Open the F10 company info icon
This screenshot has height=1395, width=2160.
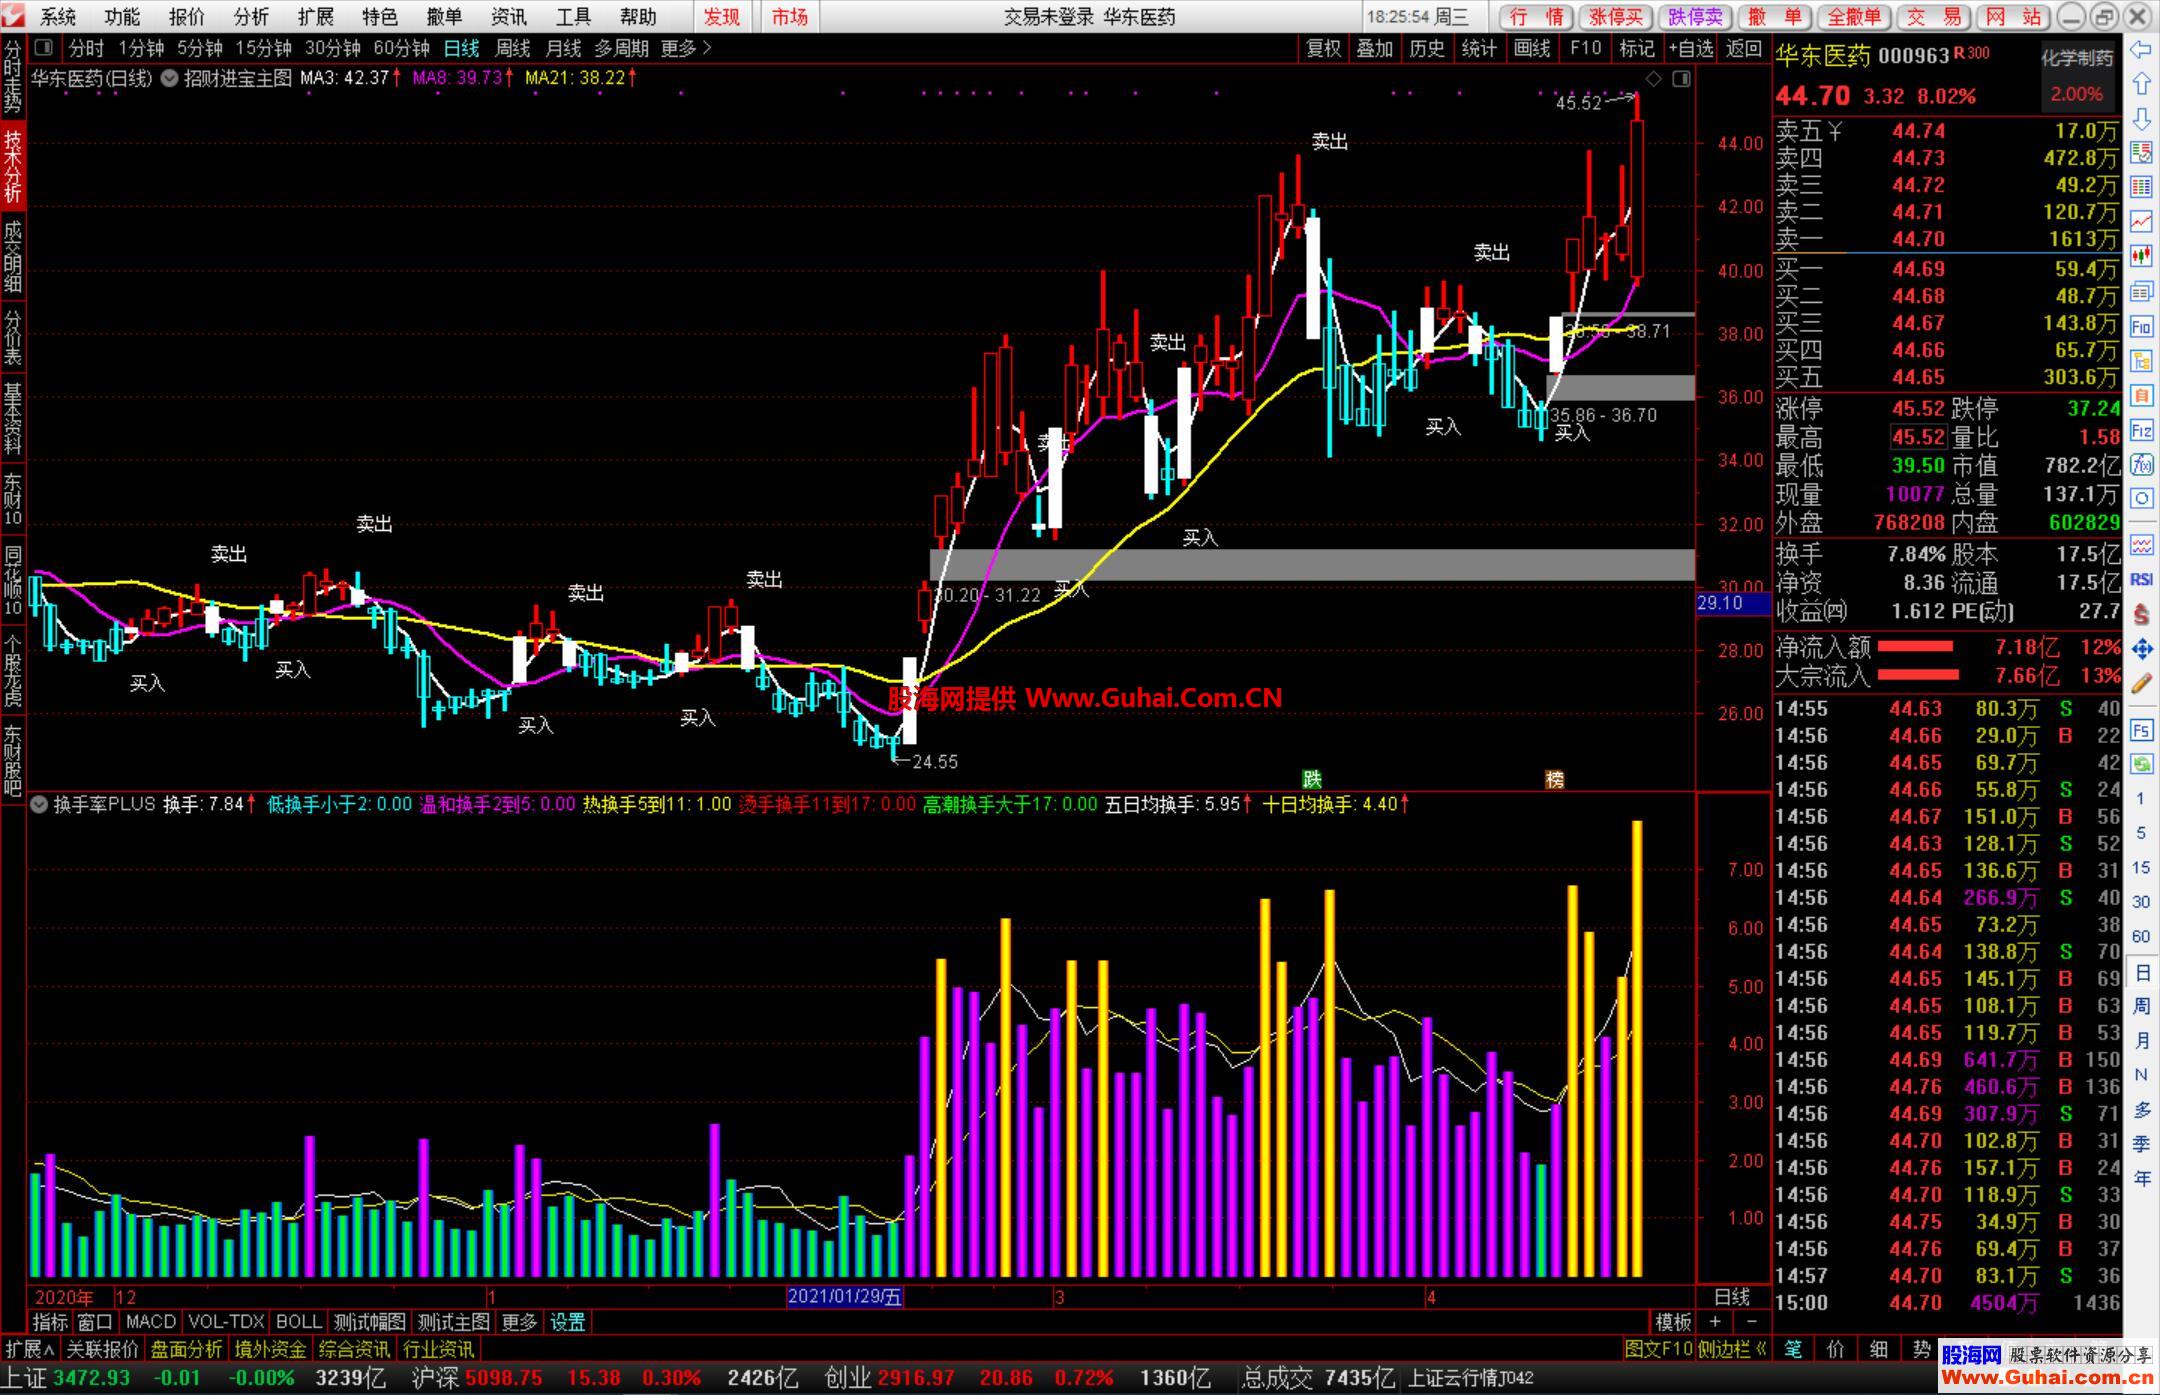(x=2141, y=326)
